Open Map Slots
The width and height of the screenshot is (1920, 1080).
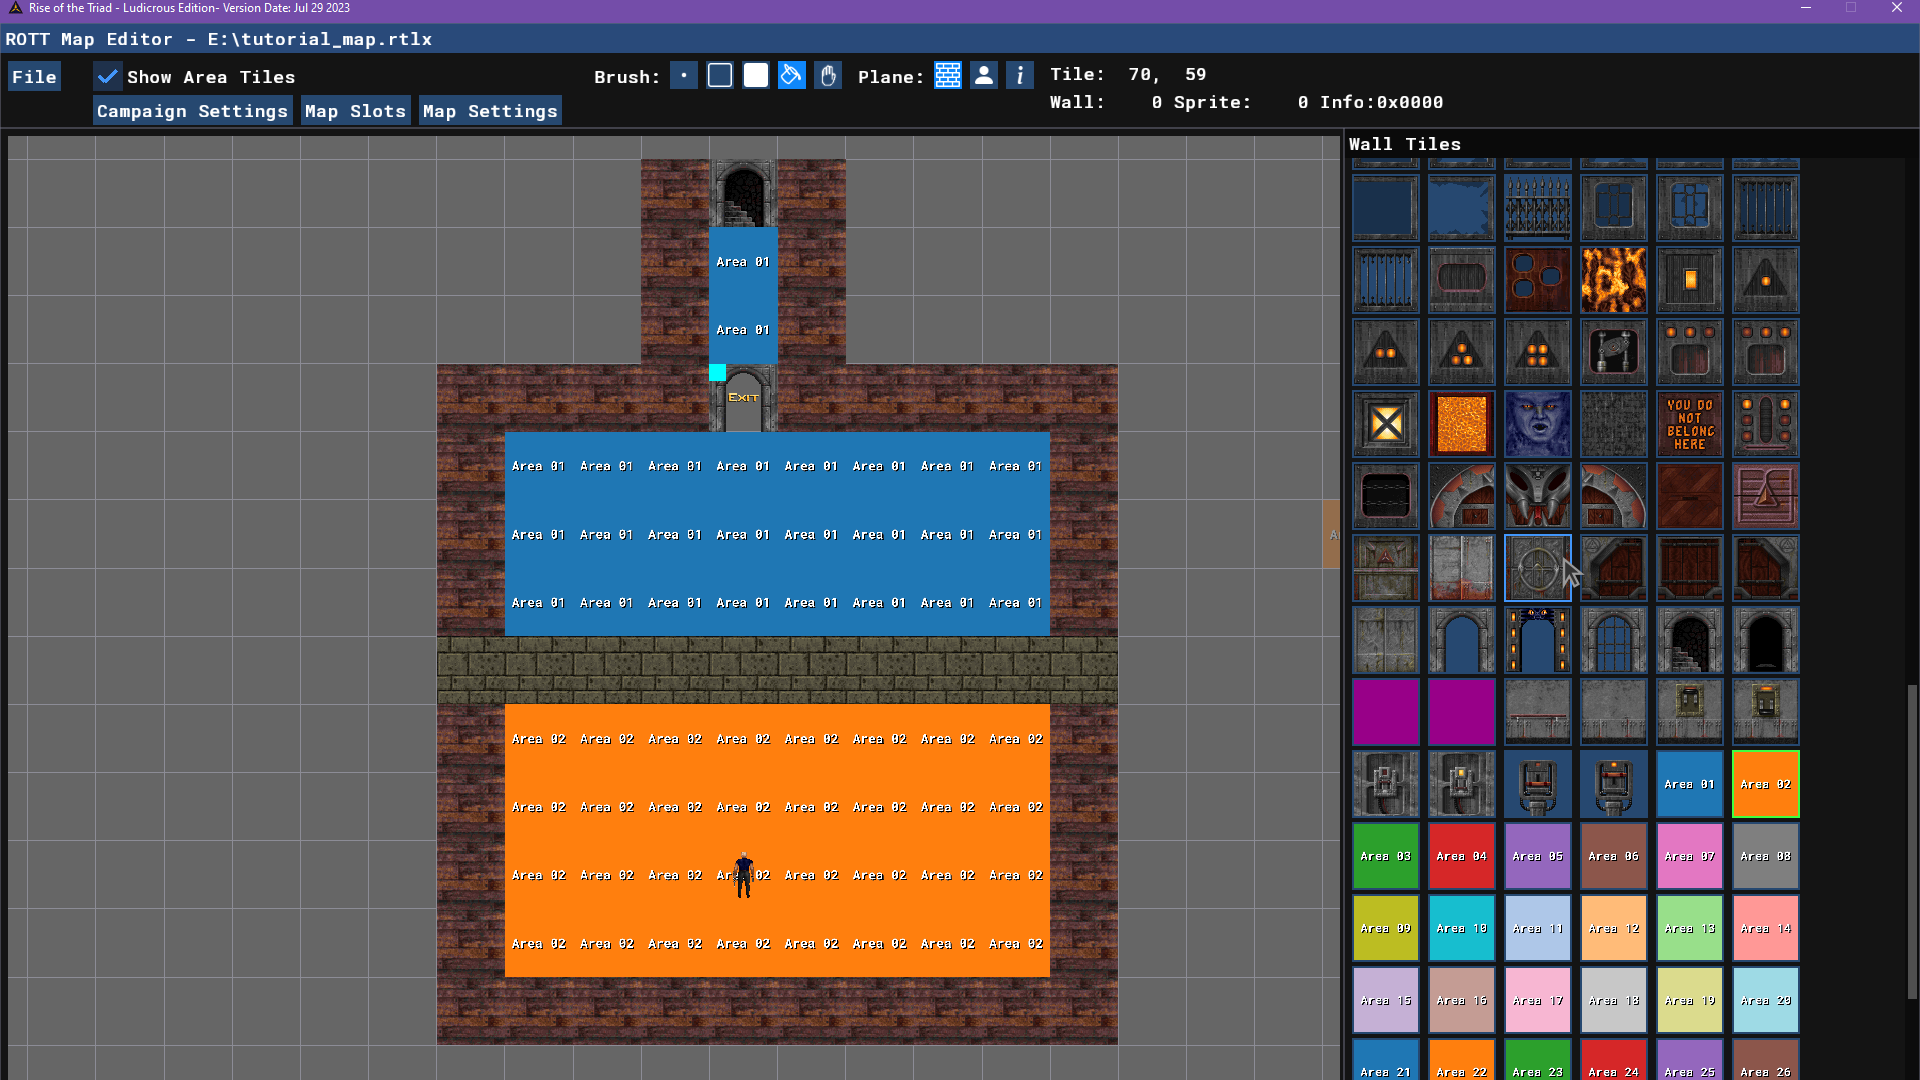[355, 111]
